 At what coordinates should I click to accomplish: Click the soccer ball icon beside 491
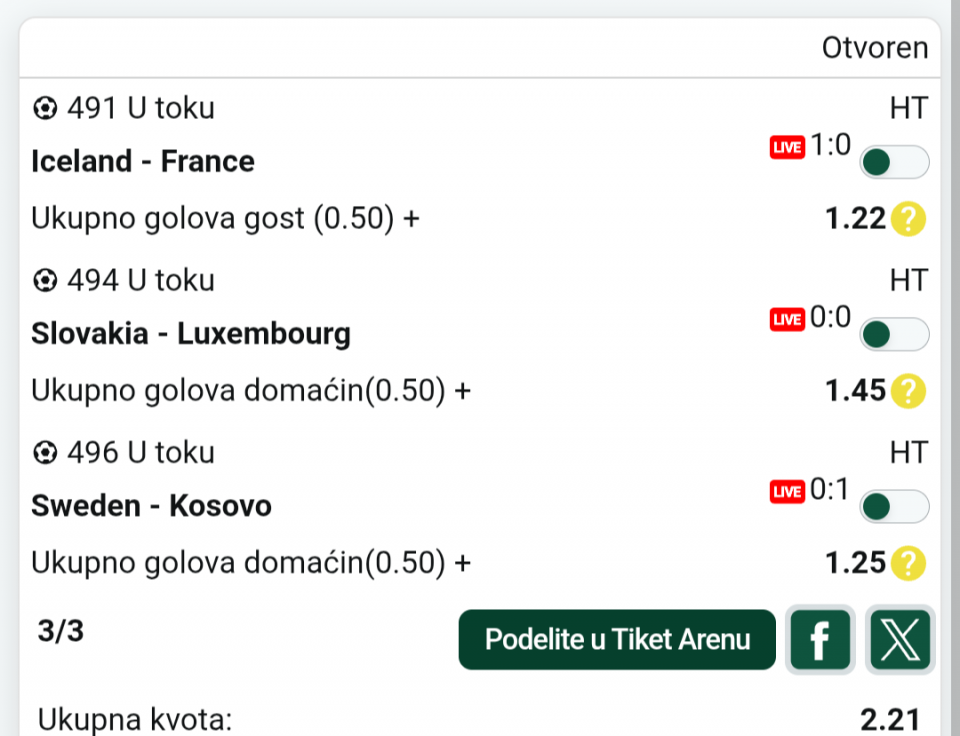click(45, 108)
